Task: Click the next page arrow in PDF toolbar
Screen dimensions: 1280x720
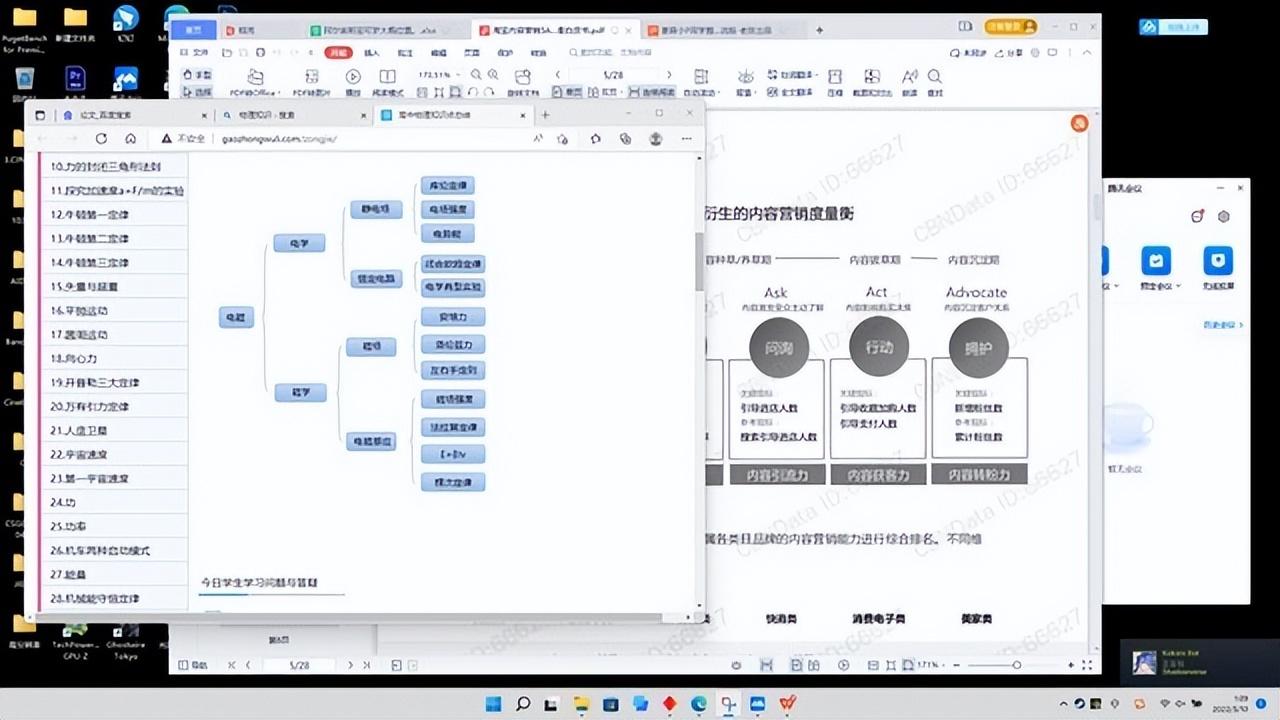Action: pos(669,75)
